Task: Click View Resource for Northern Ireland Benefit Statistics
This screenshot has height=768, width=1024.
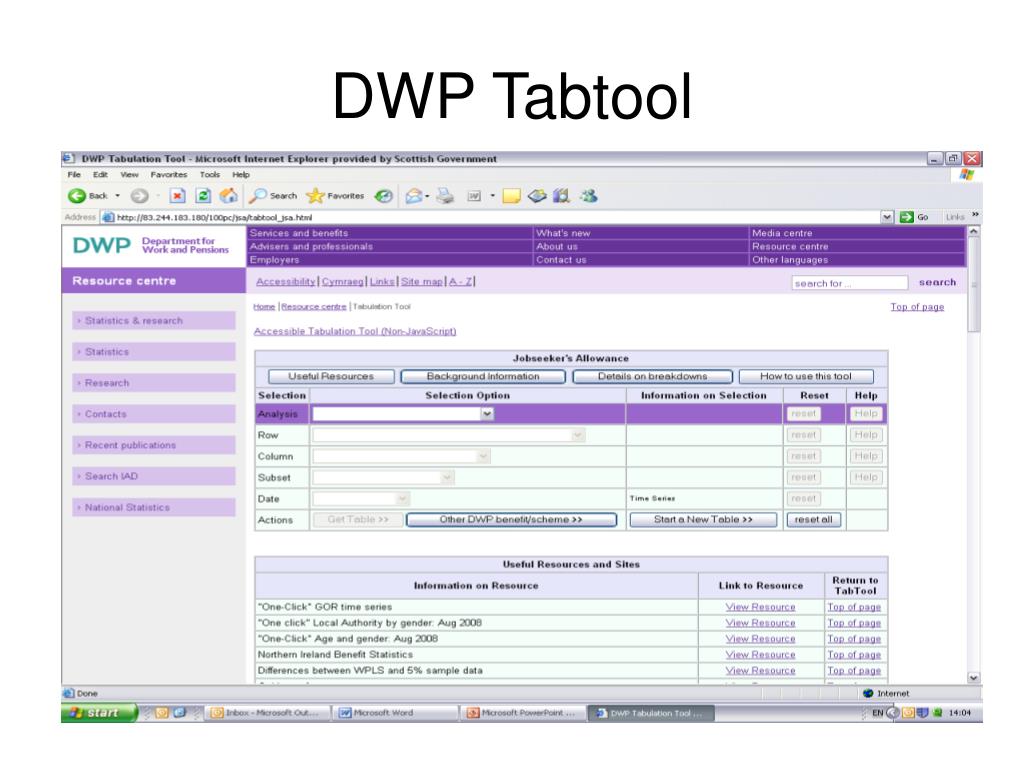Action: point(760,655)
